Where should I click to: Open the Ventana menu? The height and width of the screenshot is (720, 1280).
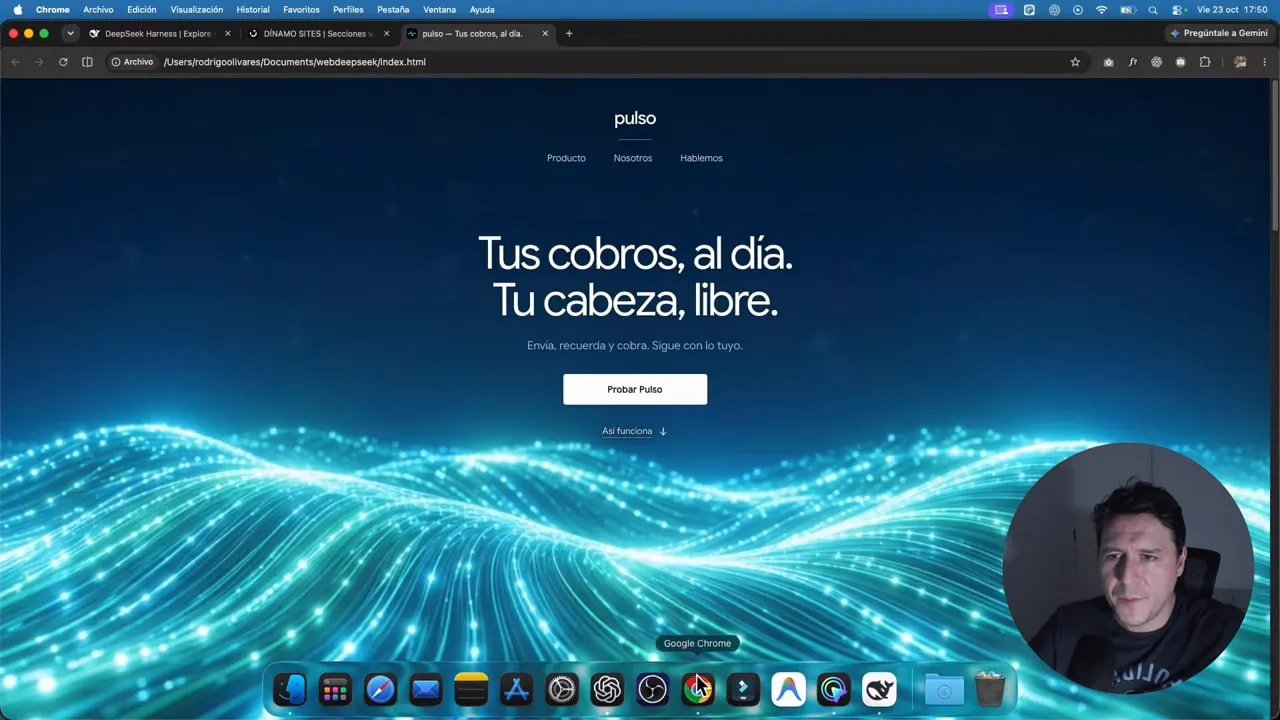point(440,10)
